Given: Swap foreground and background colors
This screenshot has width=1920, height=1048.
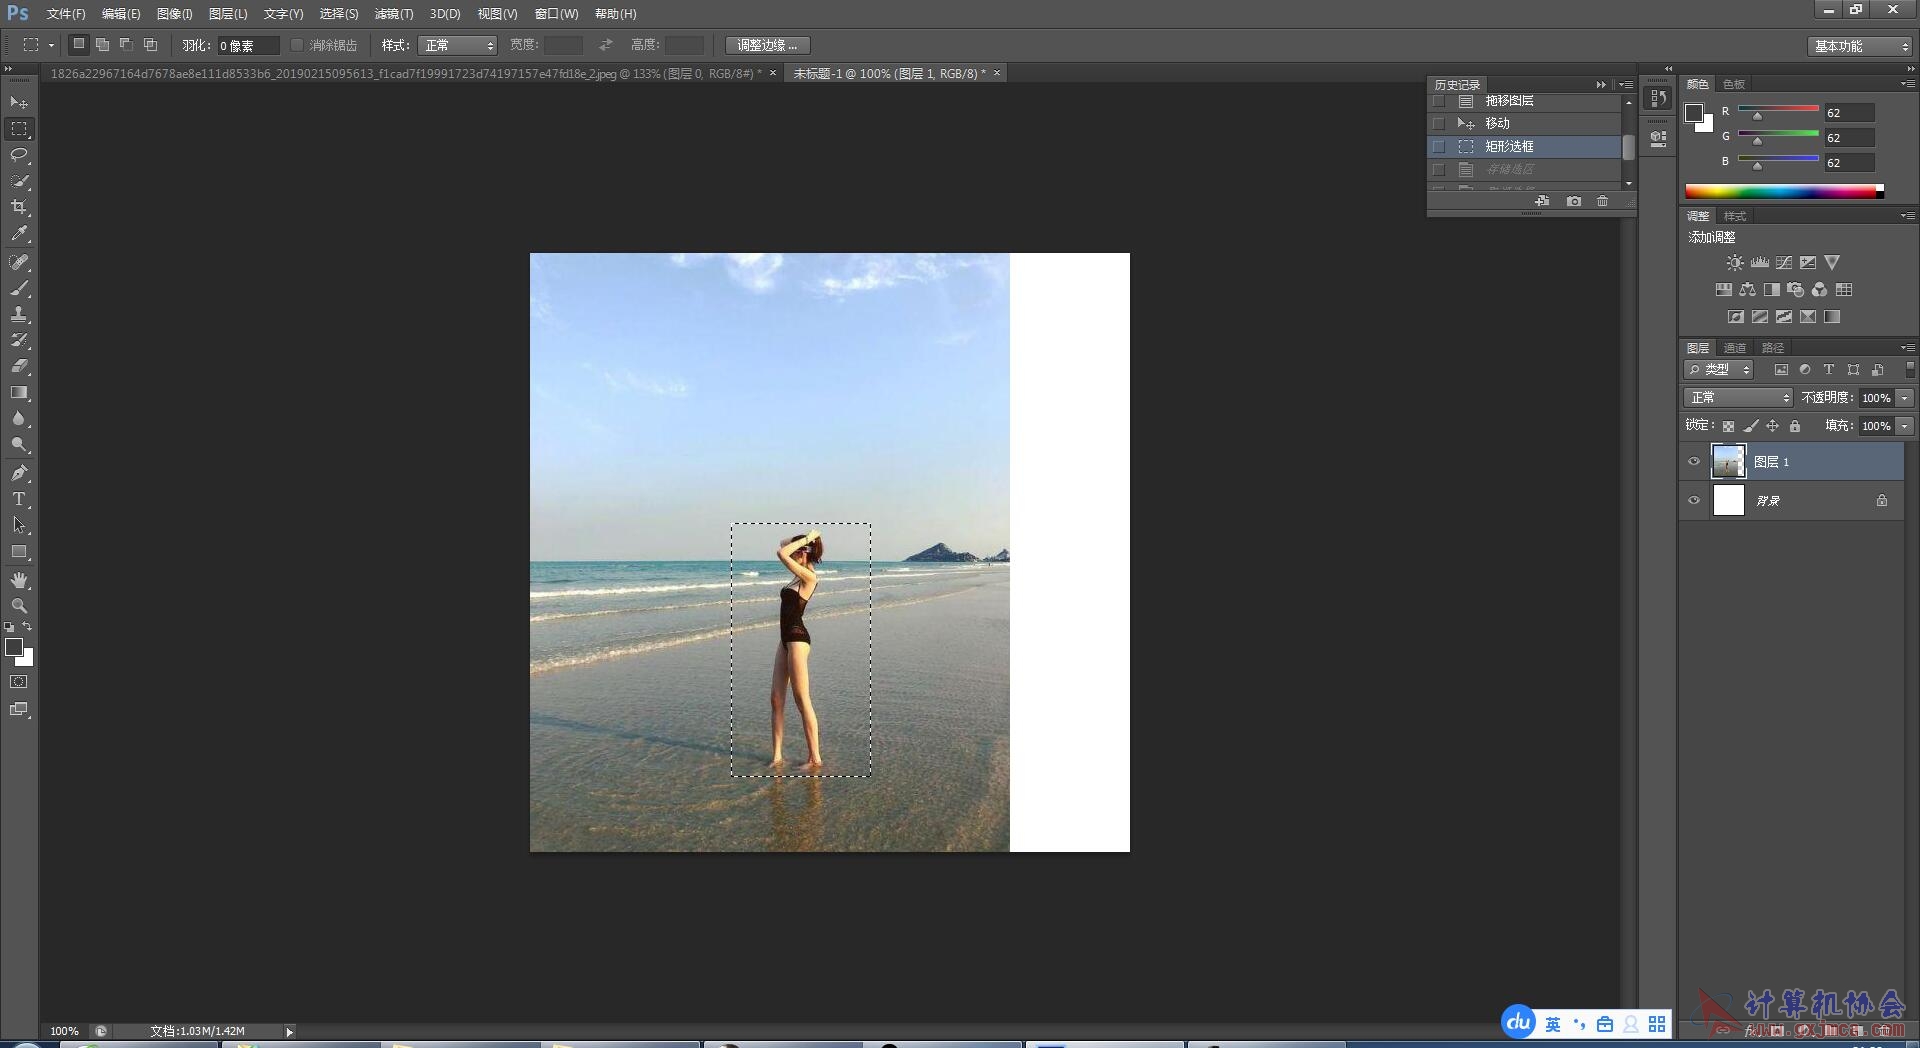Looking at the screenshot, I should click(x=28, y=627).
